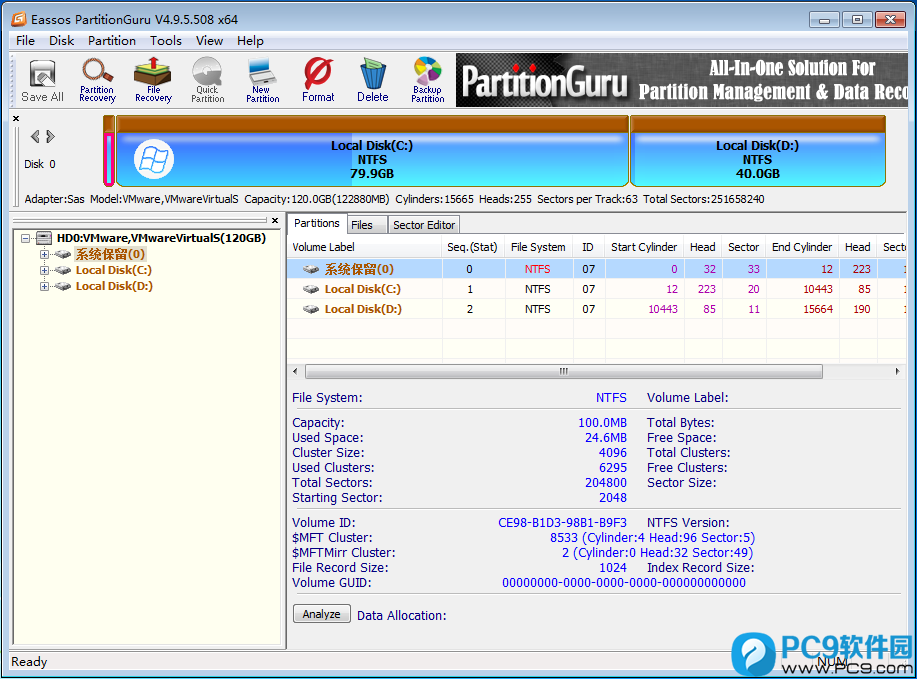This screenshot has height=679, width=917.
Task: Select Local Disk(C:) block in disk map
Action: click(x=372, y=151)
